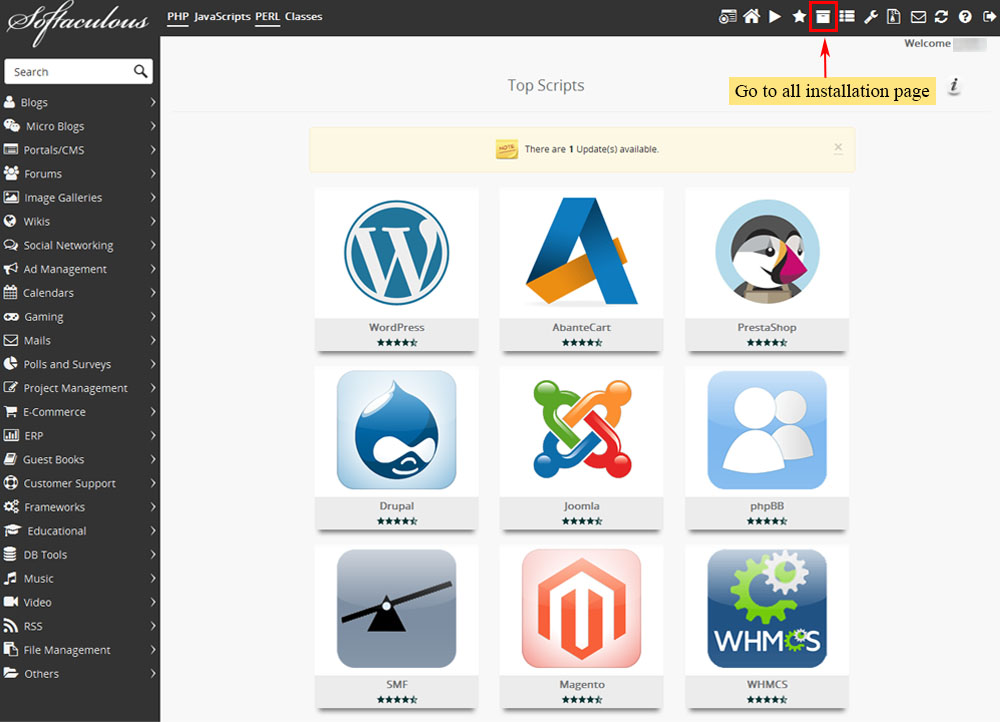The image size is (1000, 722).
Task: Open settings with the wrench icon
Action: click(x=870, y=17)
